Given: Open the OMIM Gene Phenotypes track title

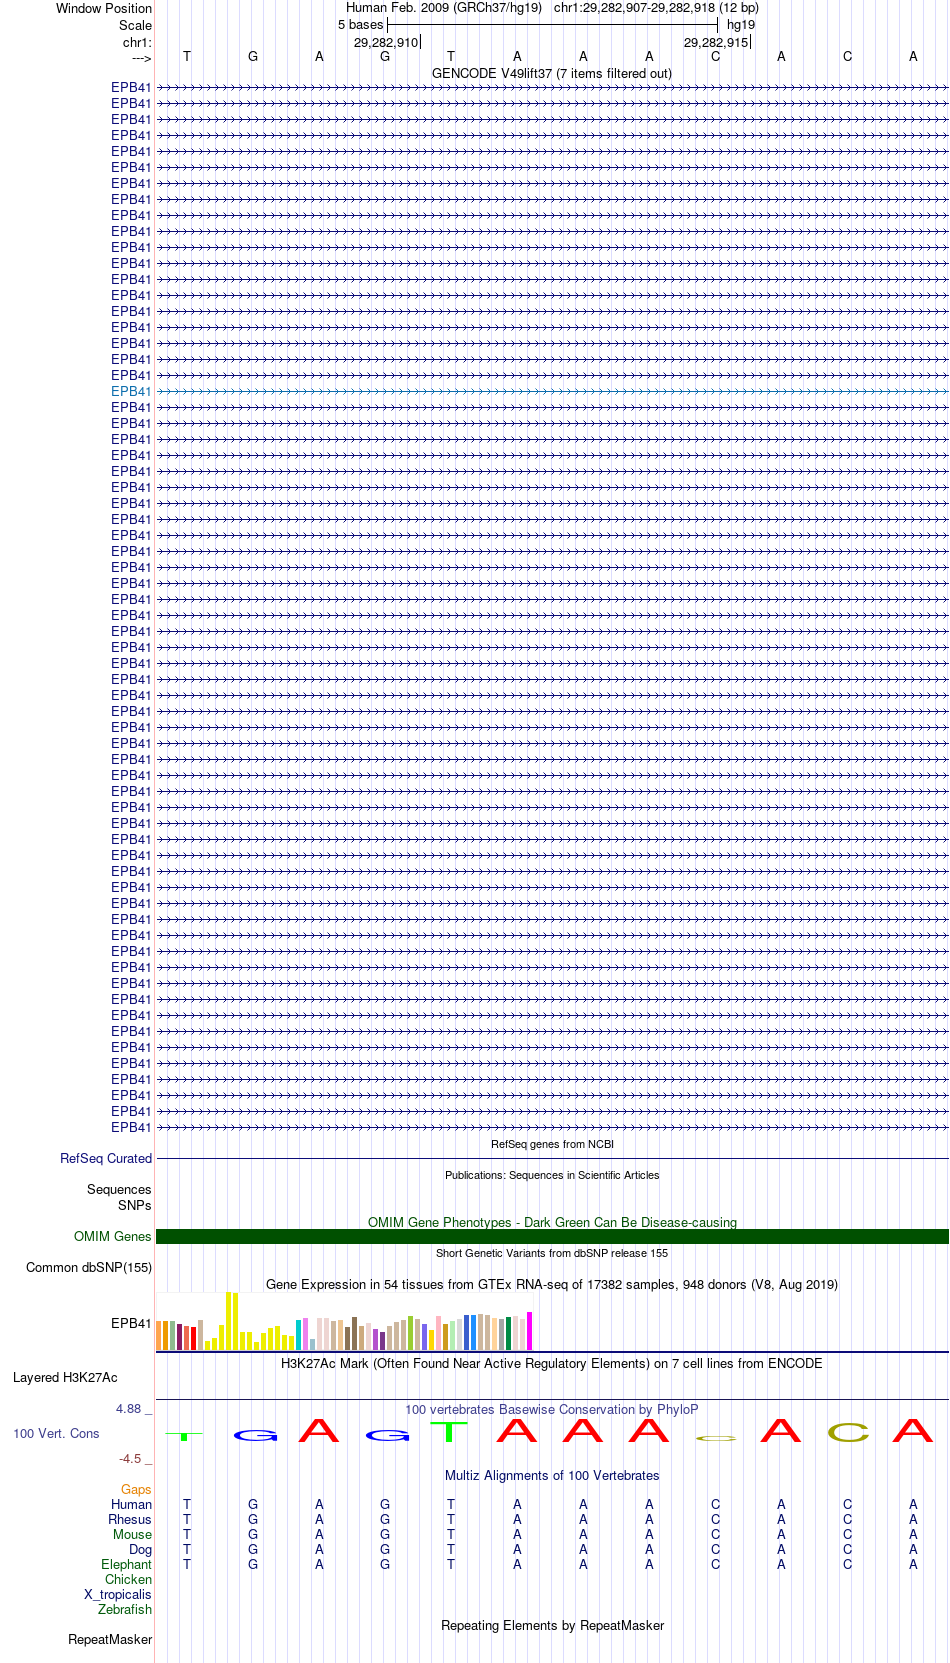Looking at the screenshot, I should 552,1222.
